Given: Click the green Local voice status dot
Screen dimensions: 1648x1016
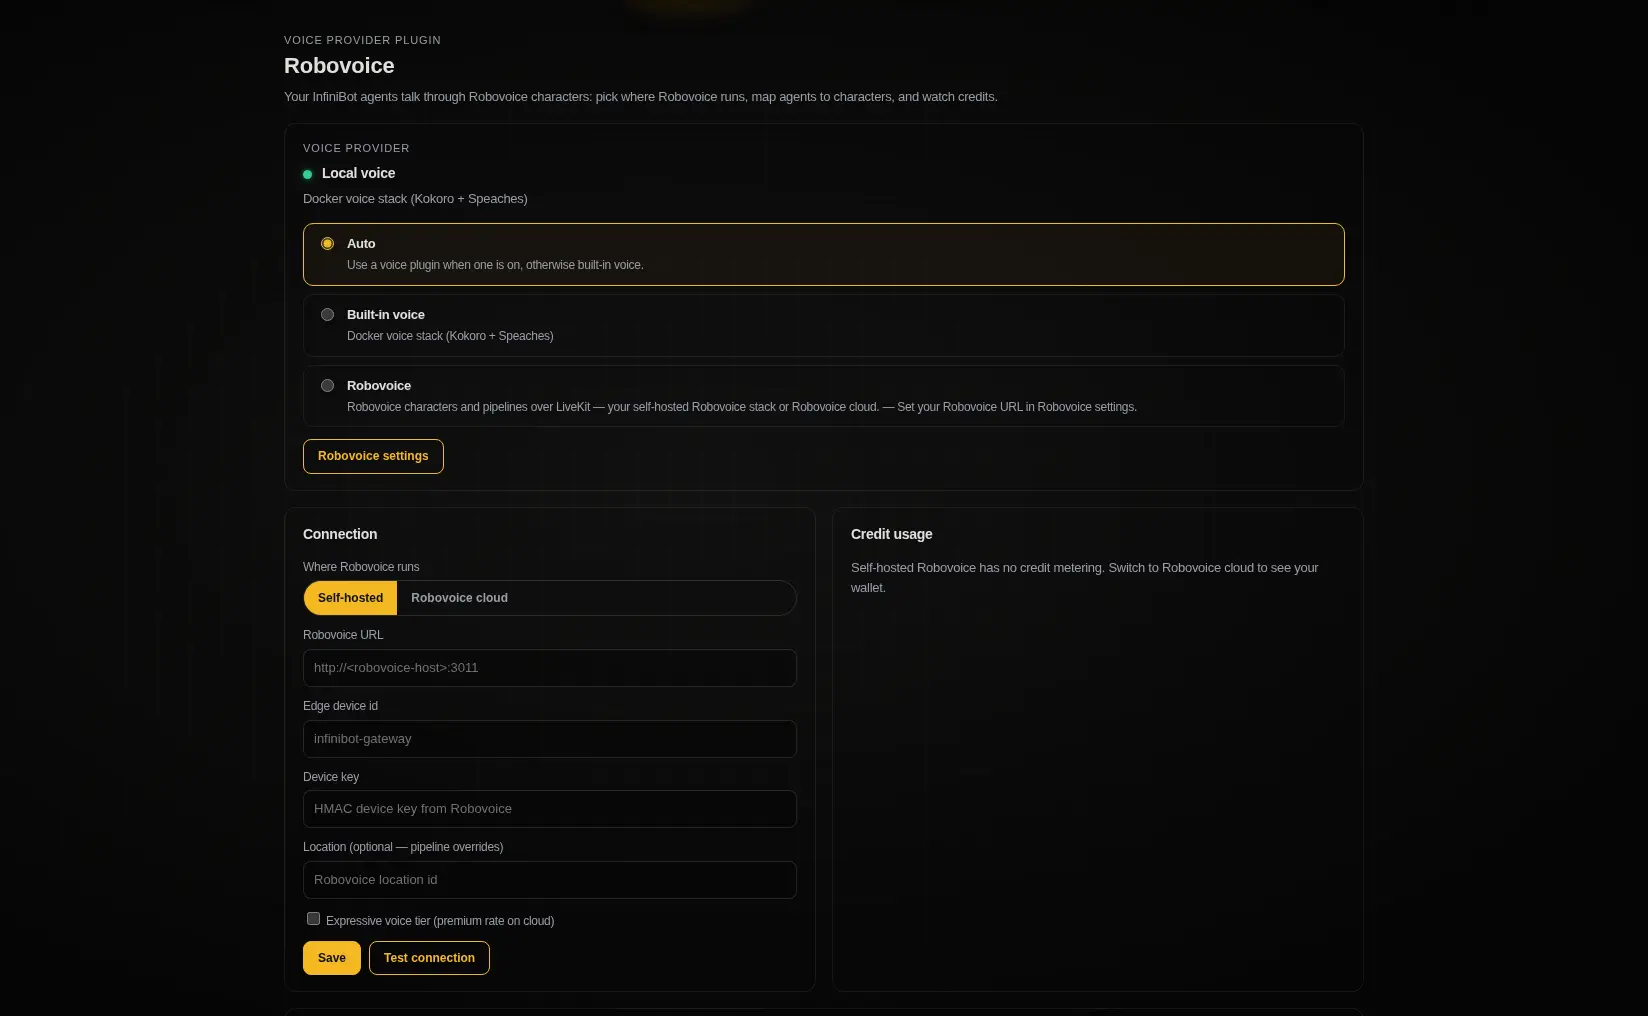Looking at the screenshot, I should [x=307, y=174].
